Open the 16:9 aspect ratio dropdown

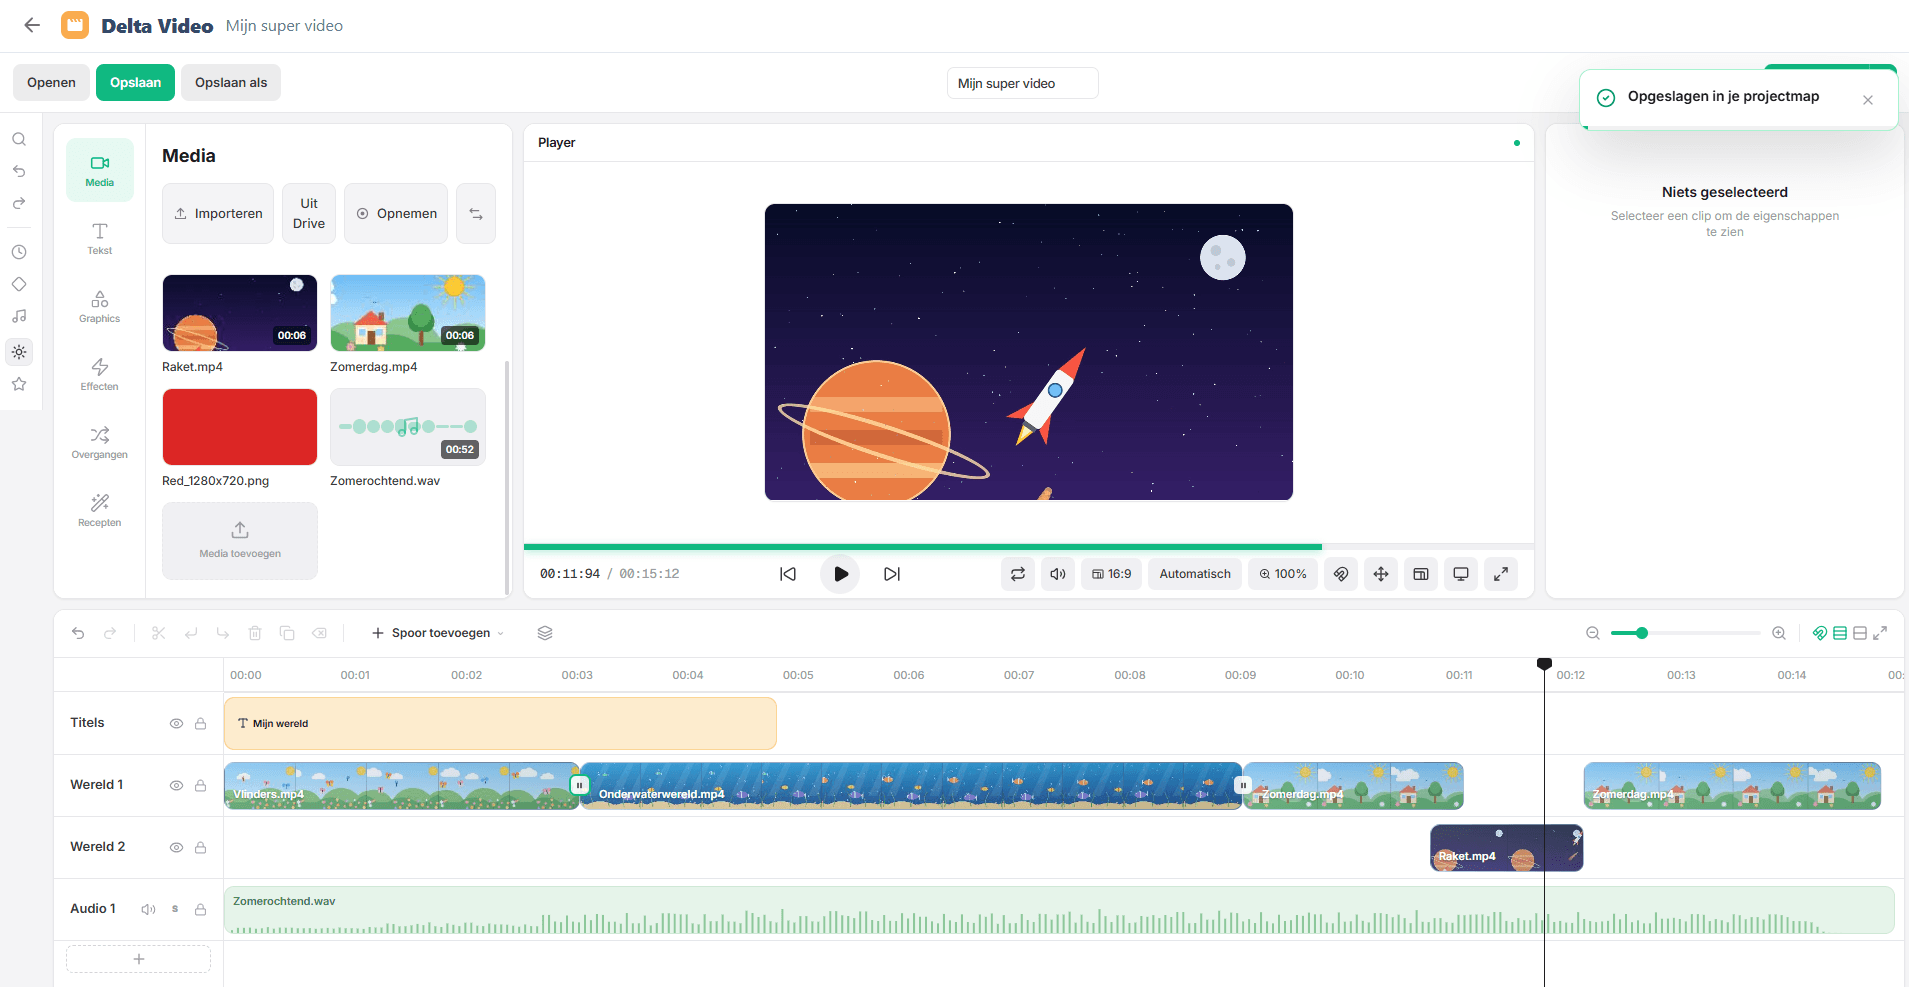tap(1112, 574)
